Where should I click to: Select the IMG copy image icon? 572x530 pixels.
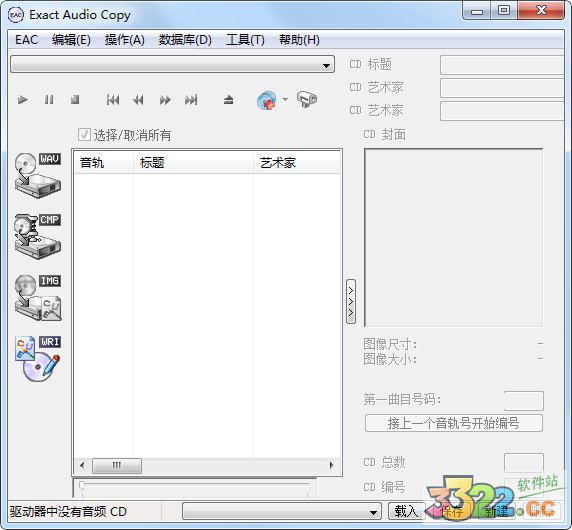pyautogui.click(x=38, y=297)
